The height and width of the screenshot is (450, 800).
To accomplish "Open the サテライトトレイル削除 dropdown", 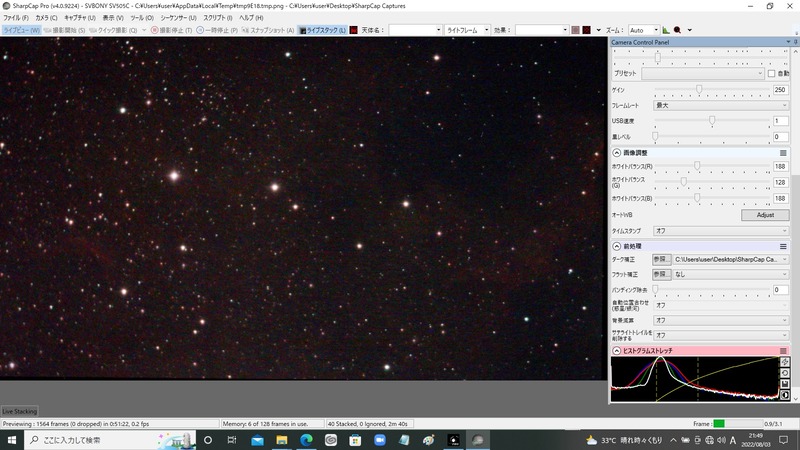I will (x=721, y=336).
